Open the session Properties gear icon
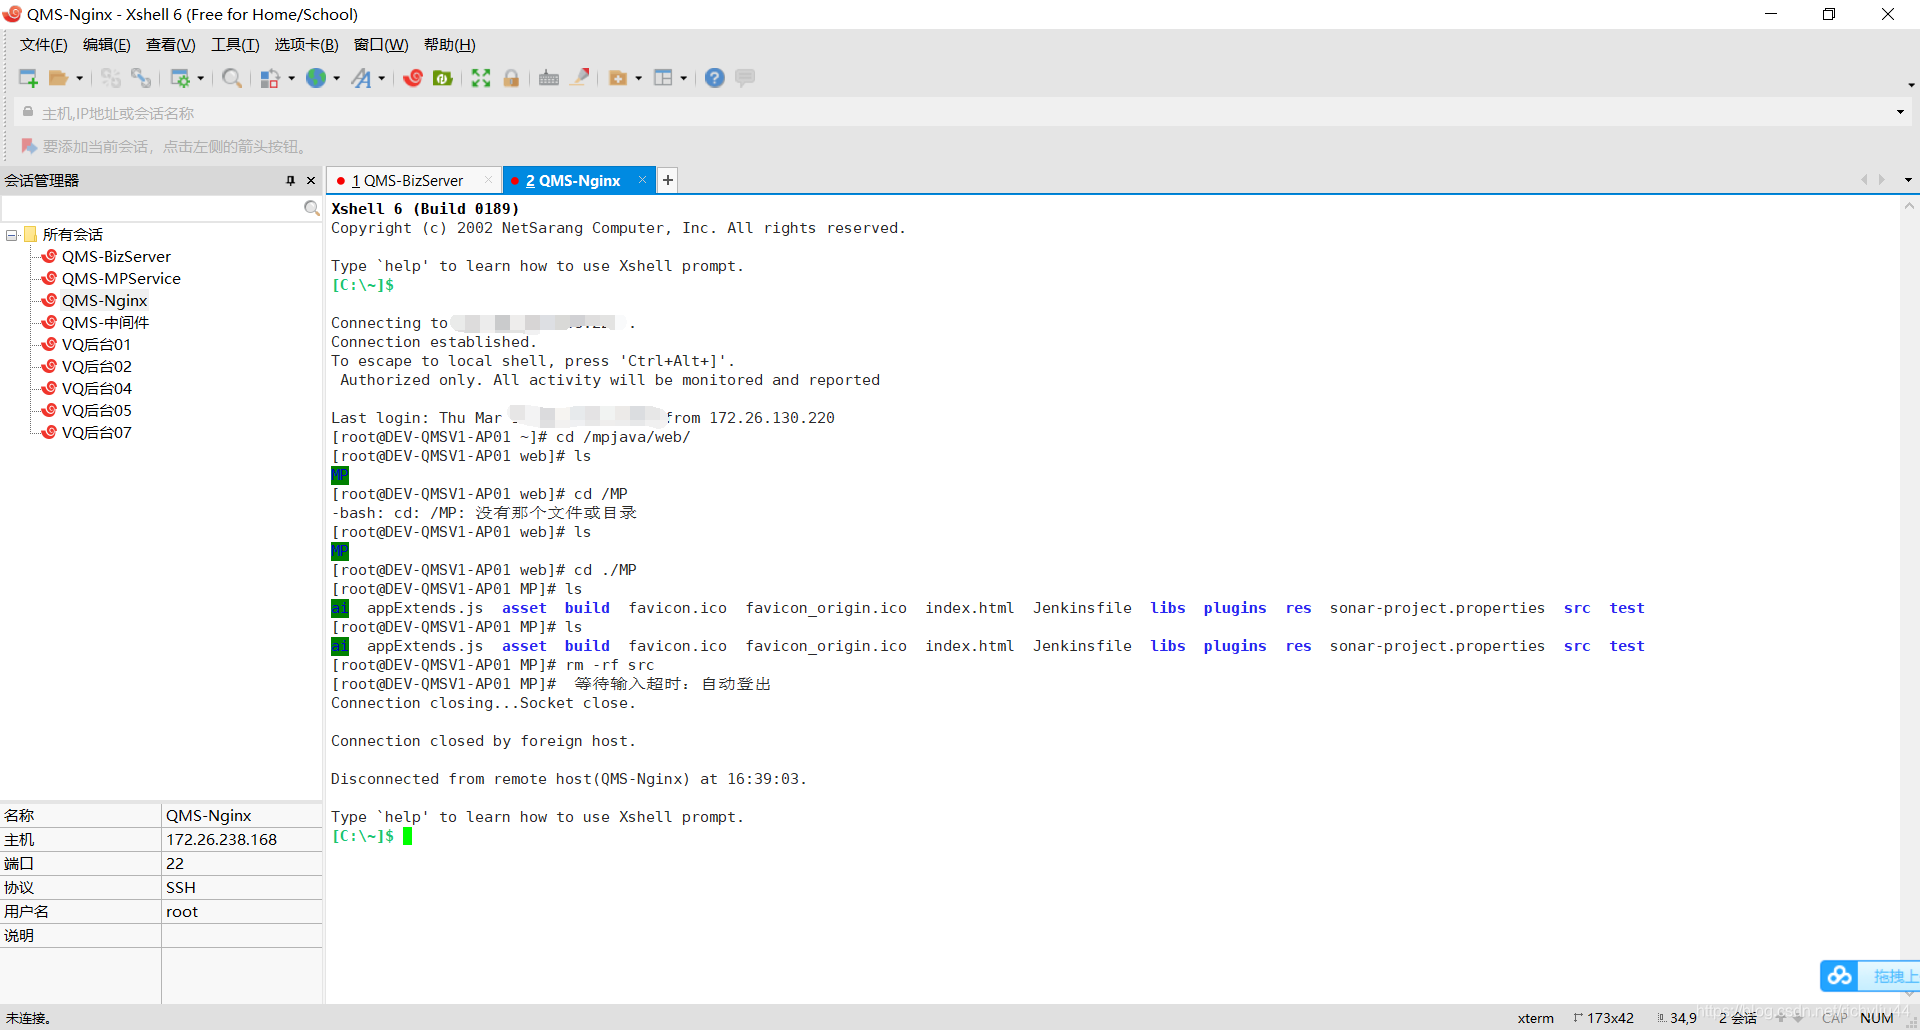Screen dimensions: 1920x1030 pos(180,78)
